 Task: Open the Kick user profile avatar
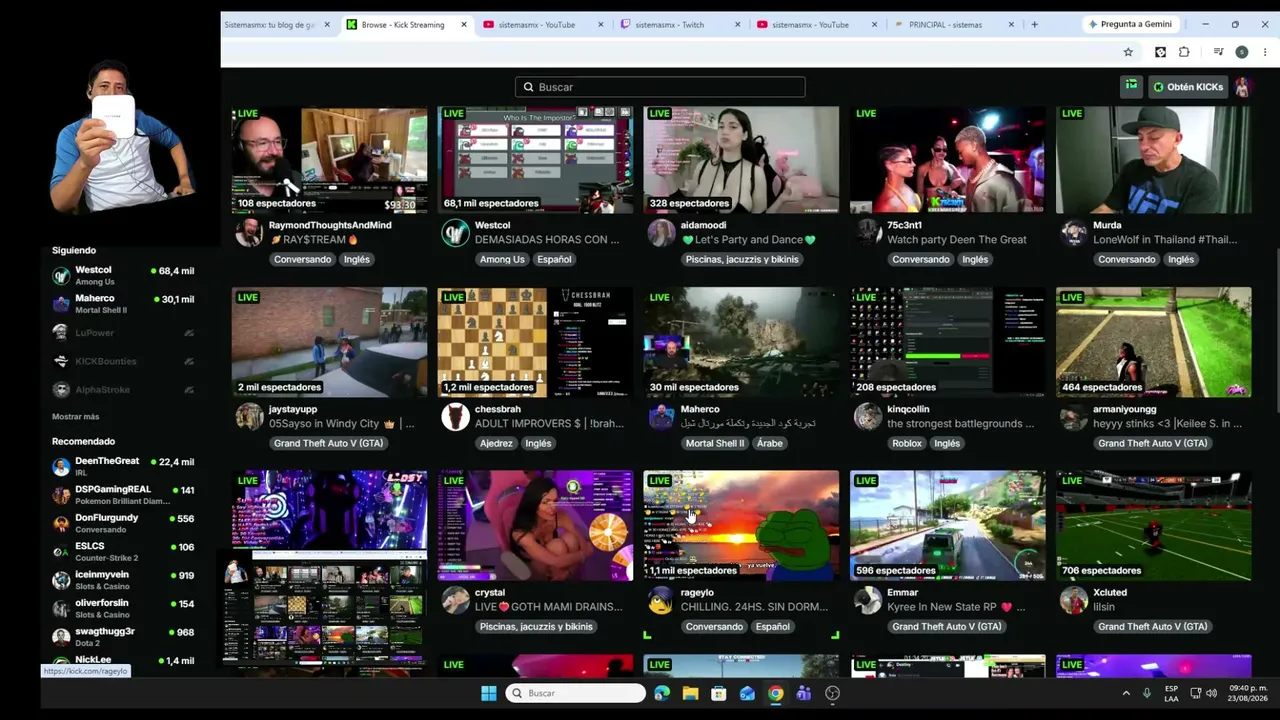tap(1242, 87)
